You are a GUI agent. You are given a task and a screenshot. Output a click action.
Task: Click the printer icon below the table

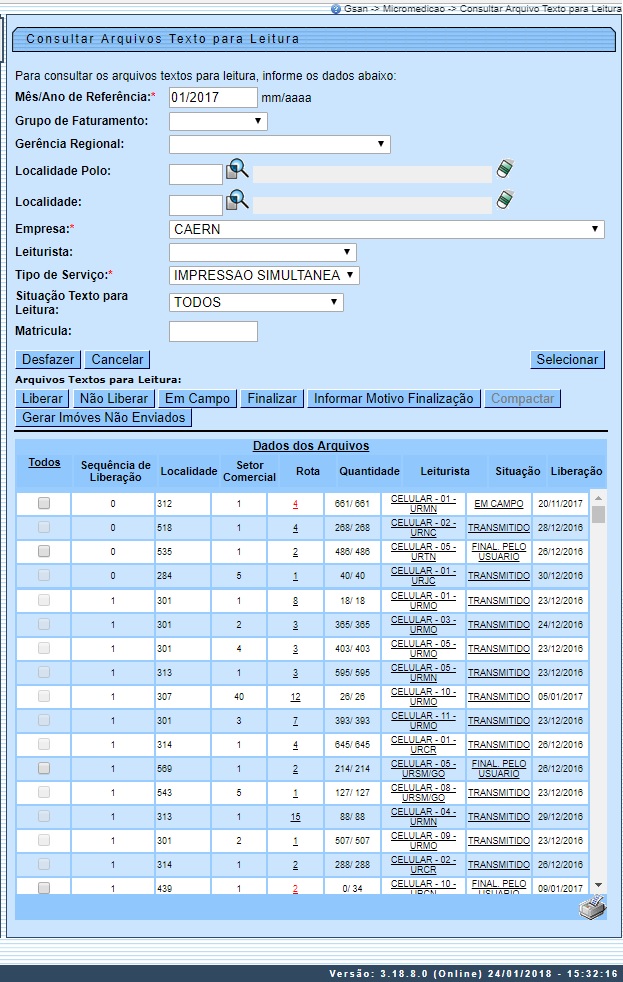coord(592,907)
